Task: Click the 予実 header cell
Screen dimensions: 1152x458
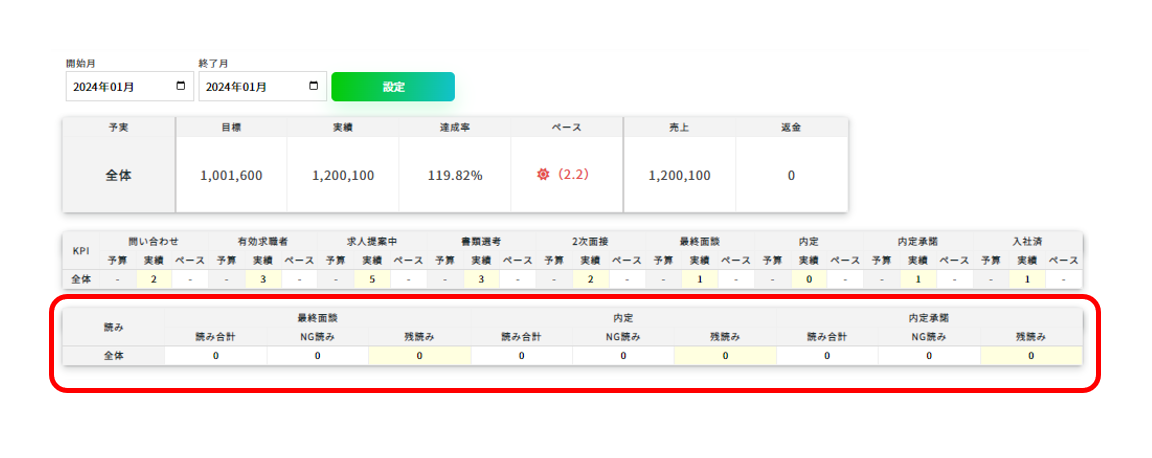Action: coord(118,127)
